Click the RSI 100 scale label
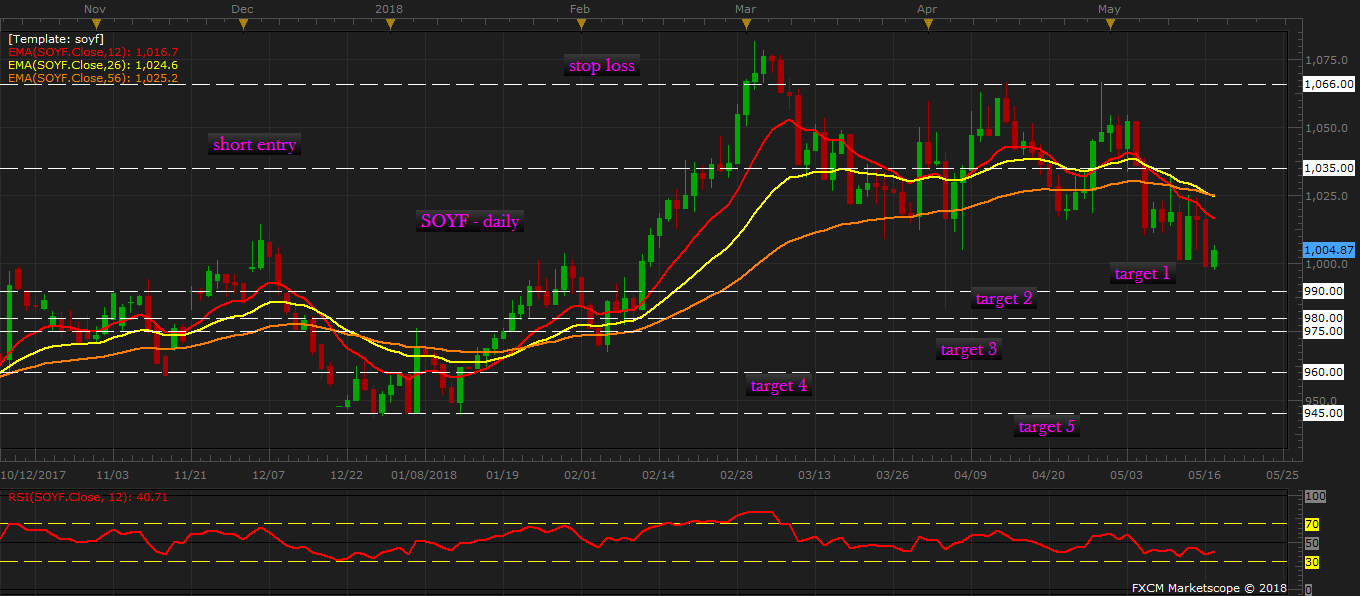 point(1315,496)
